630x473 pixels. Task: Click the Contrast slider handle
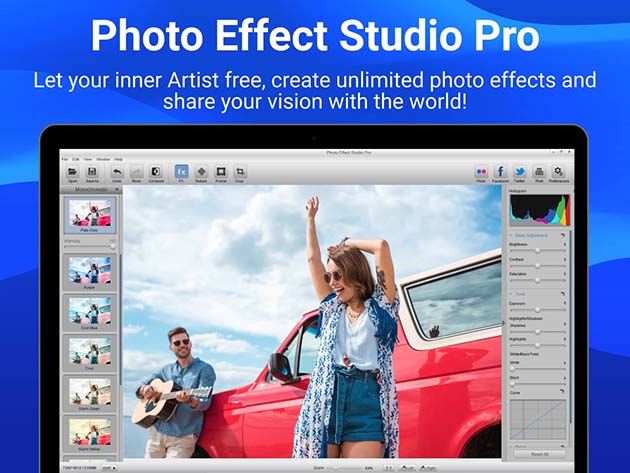click(x=538, y=266)
